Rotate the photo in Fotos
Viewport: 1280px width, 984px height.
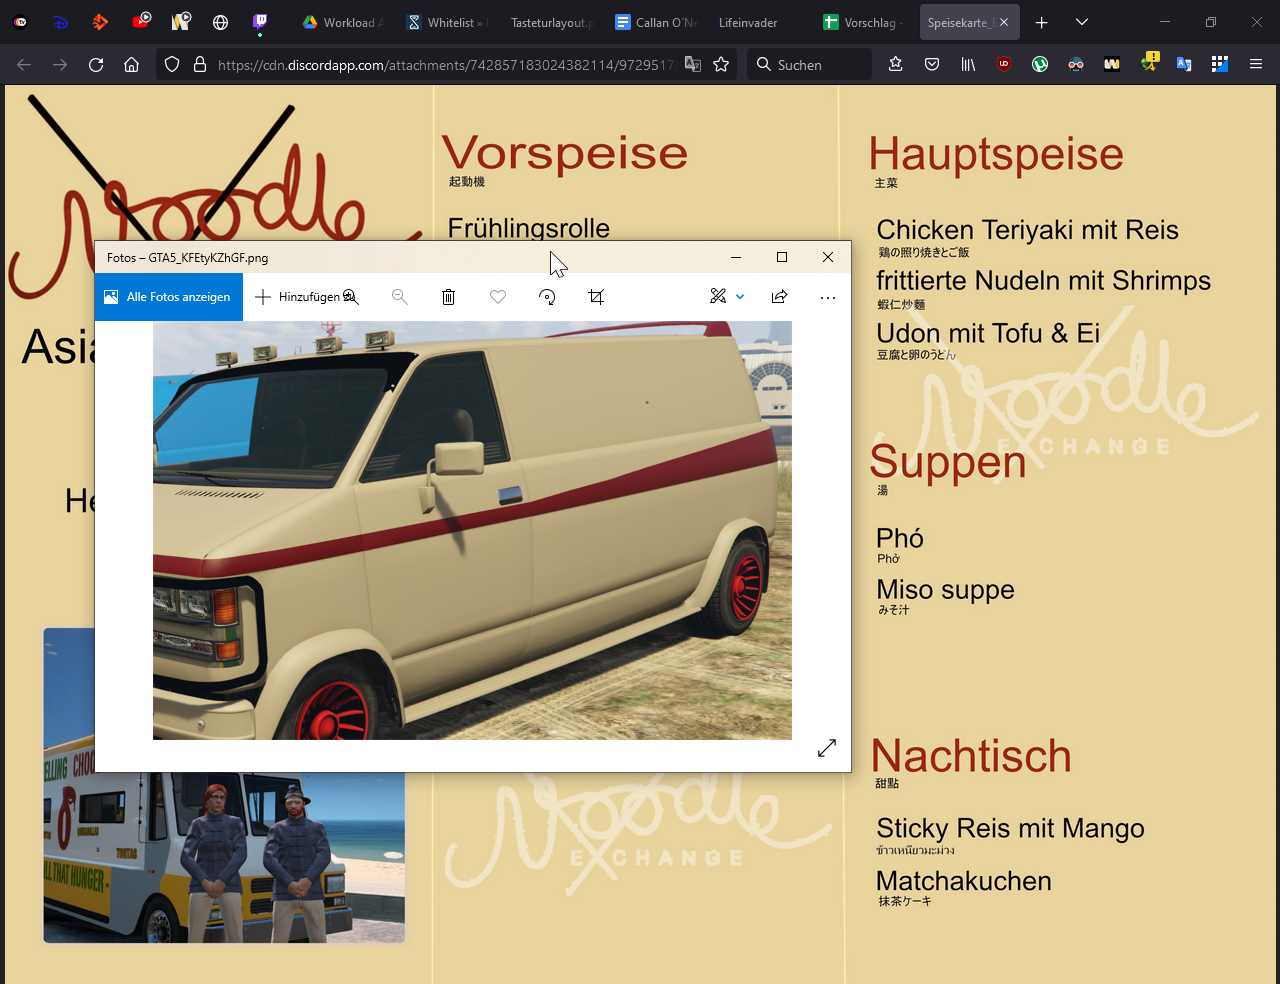point(547,297)
